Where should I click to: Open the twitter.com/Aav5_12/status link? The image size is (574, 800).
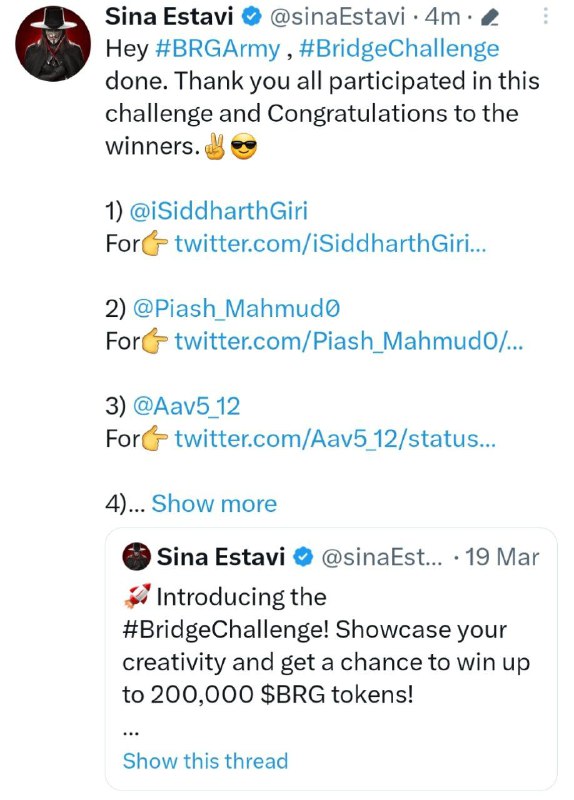(335, 439)
